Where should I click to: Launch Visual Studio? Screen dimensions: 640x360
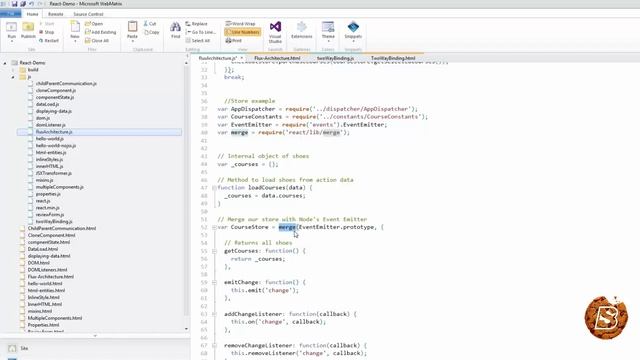(275, 32)
